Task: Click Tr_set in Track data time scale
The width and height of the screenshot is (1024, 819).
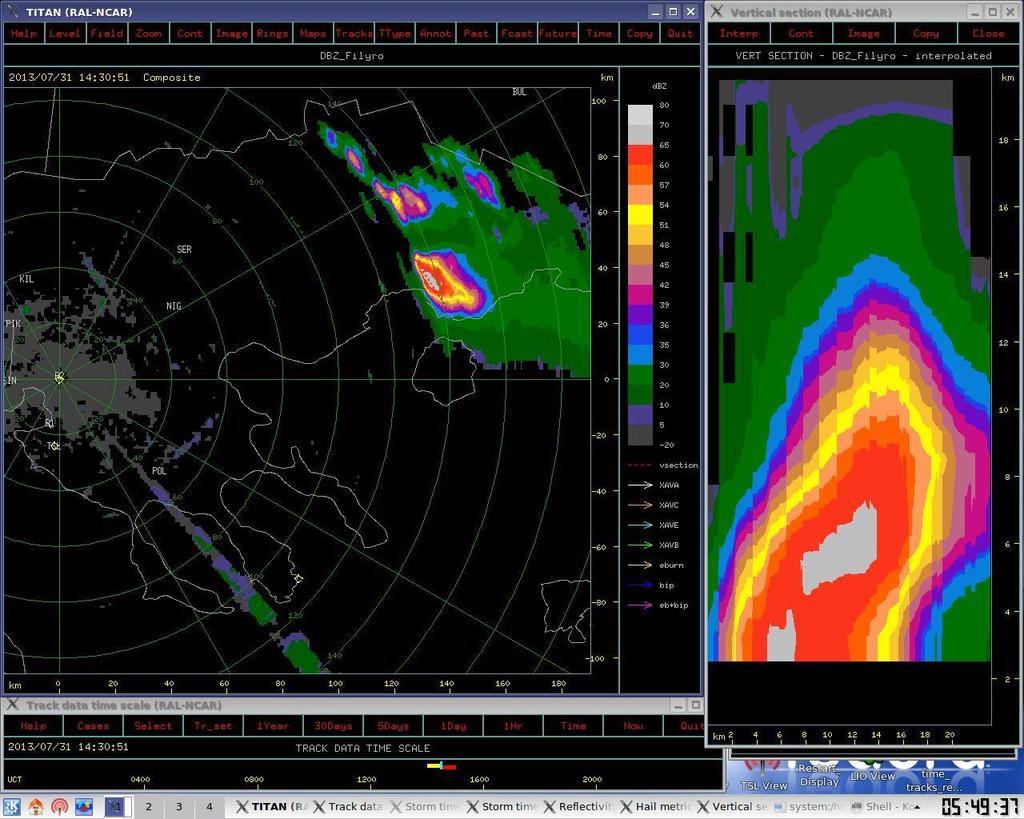Action: point(213,726)
